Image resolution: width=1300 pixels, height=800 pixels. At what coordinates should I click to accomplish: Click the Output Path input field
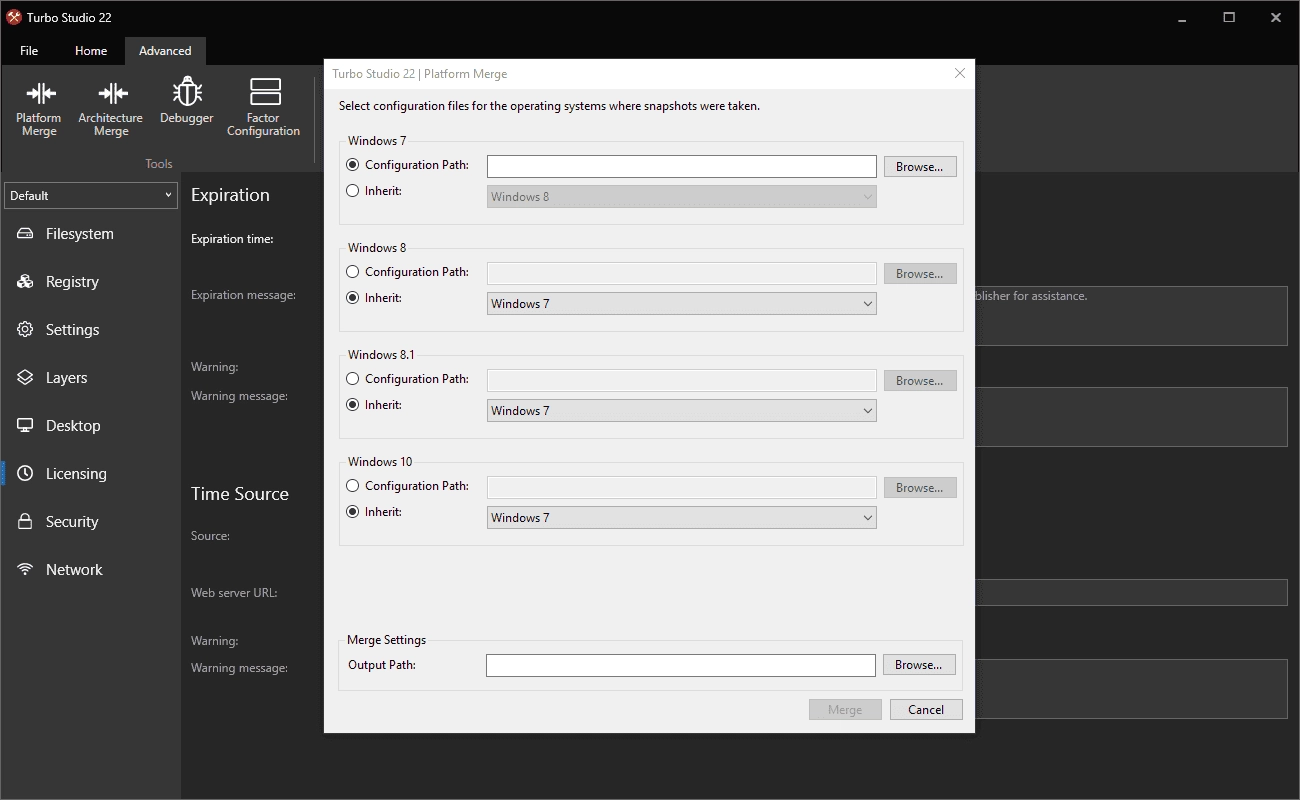tap(681, 665)
